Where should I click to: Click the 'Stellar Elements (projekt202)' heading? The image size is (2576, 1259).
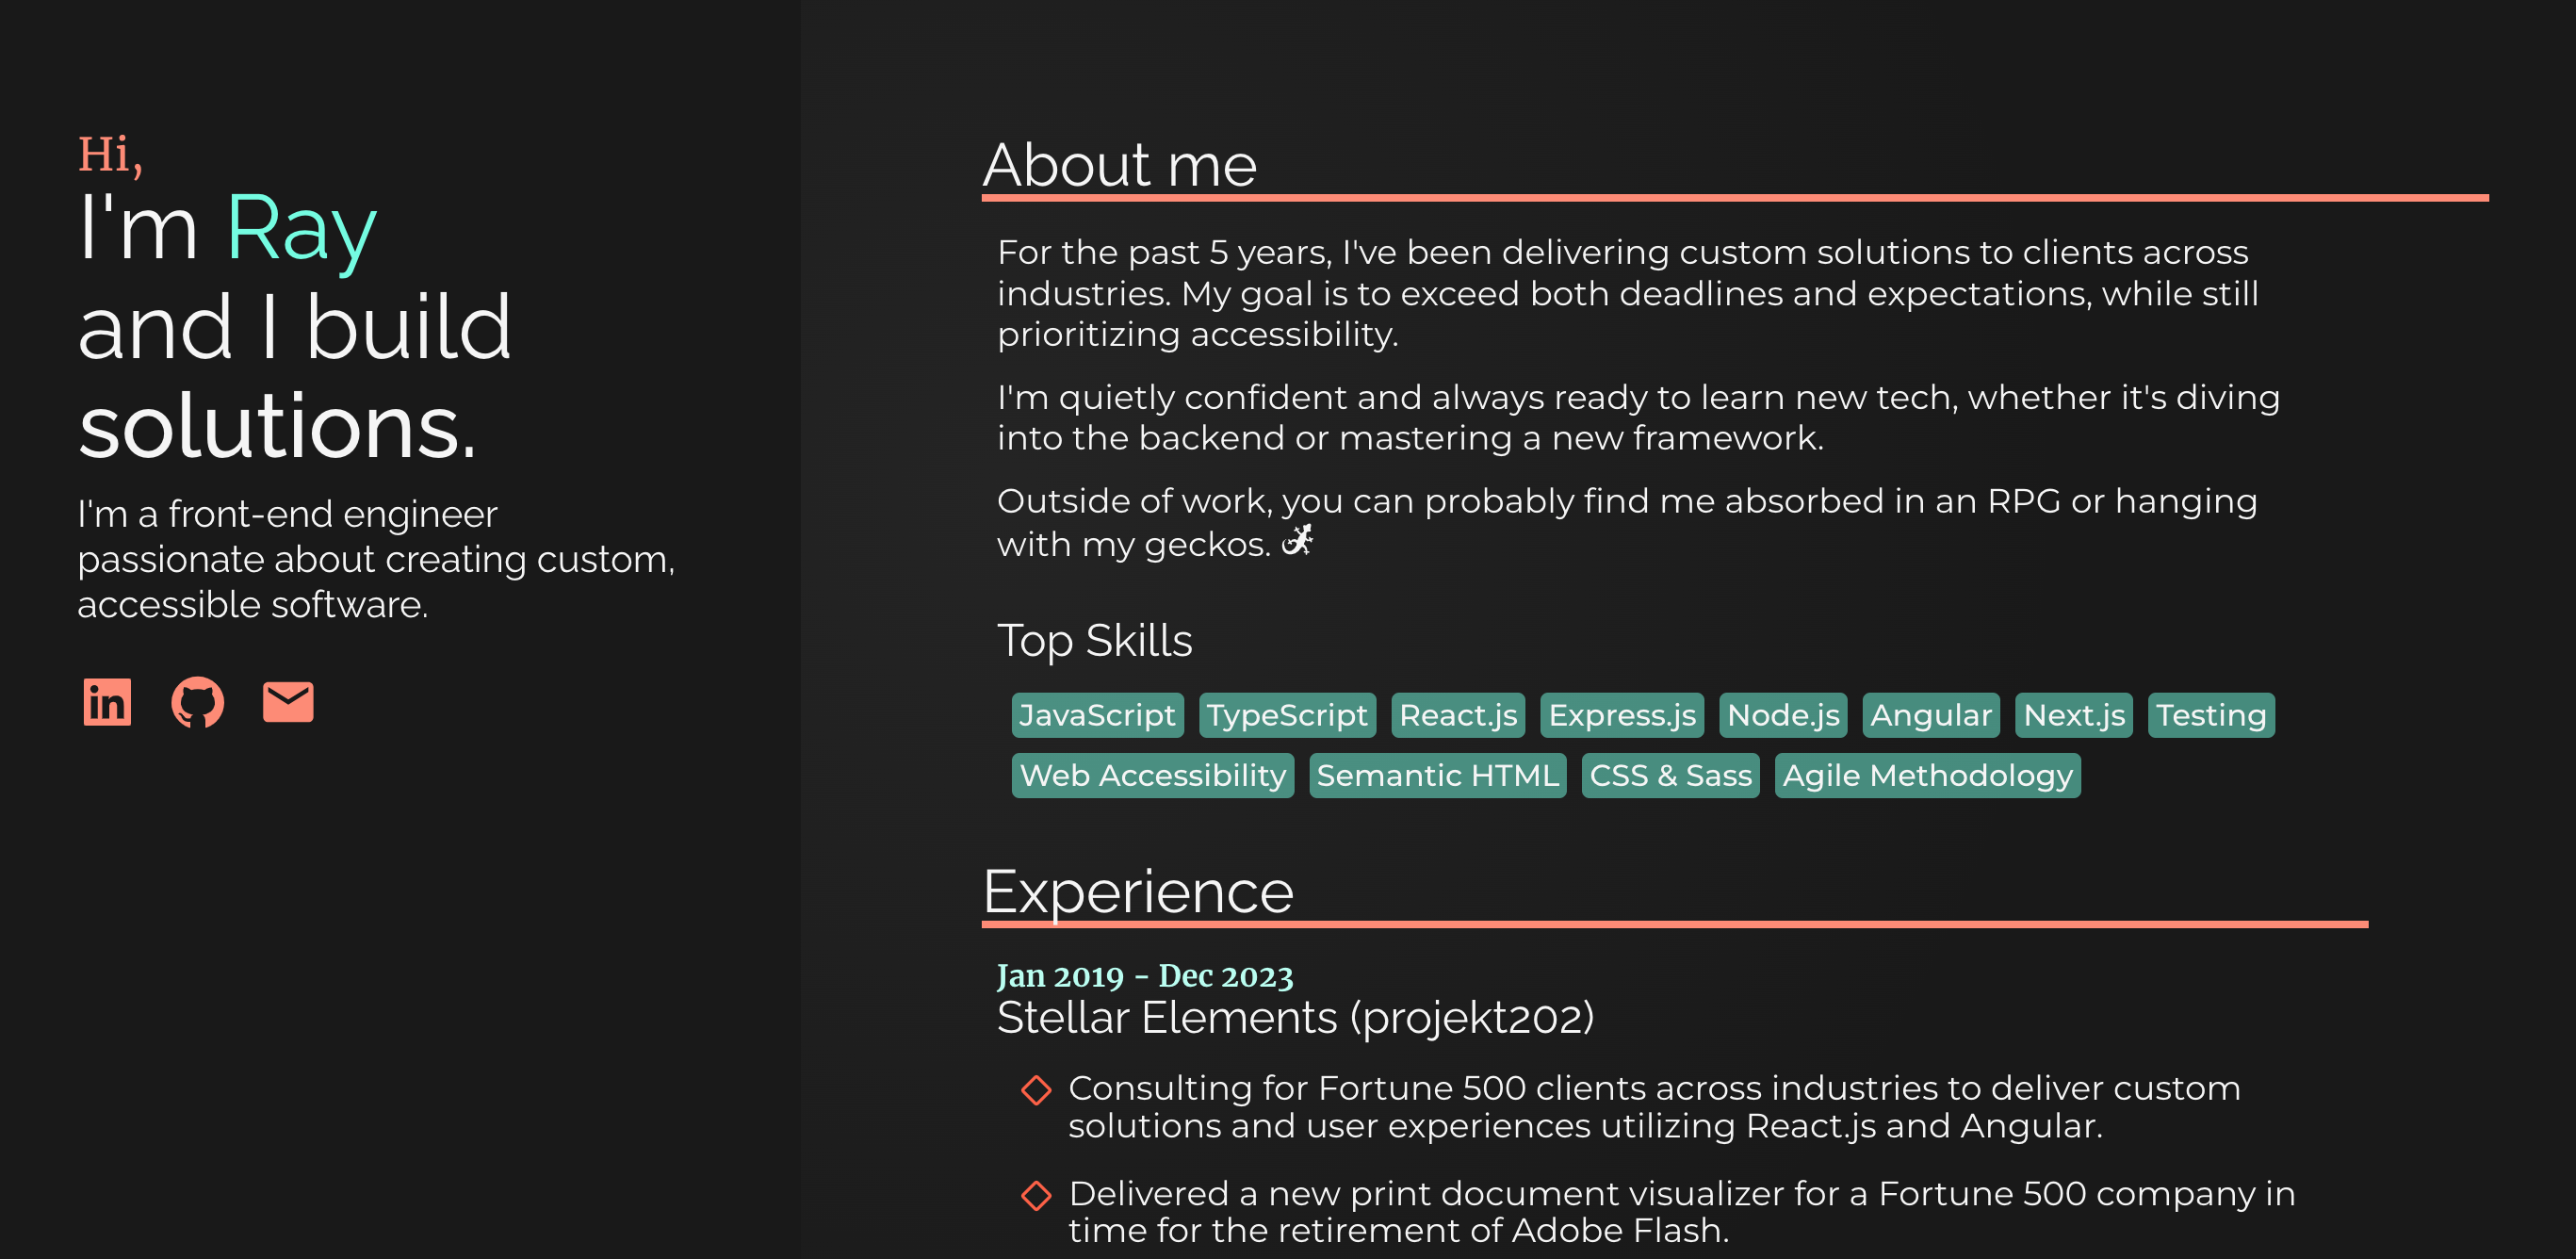click(x=1295, y=1017)
